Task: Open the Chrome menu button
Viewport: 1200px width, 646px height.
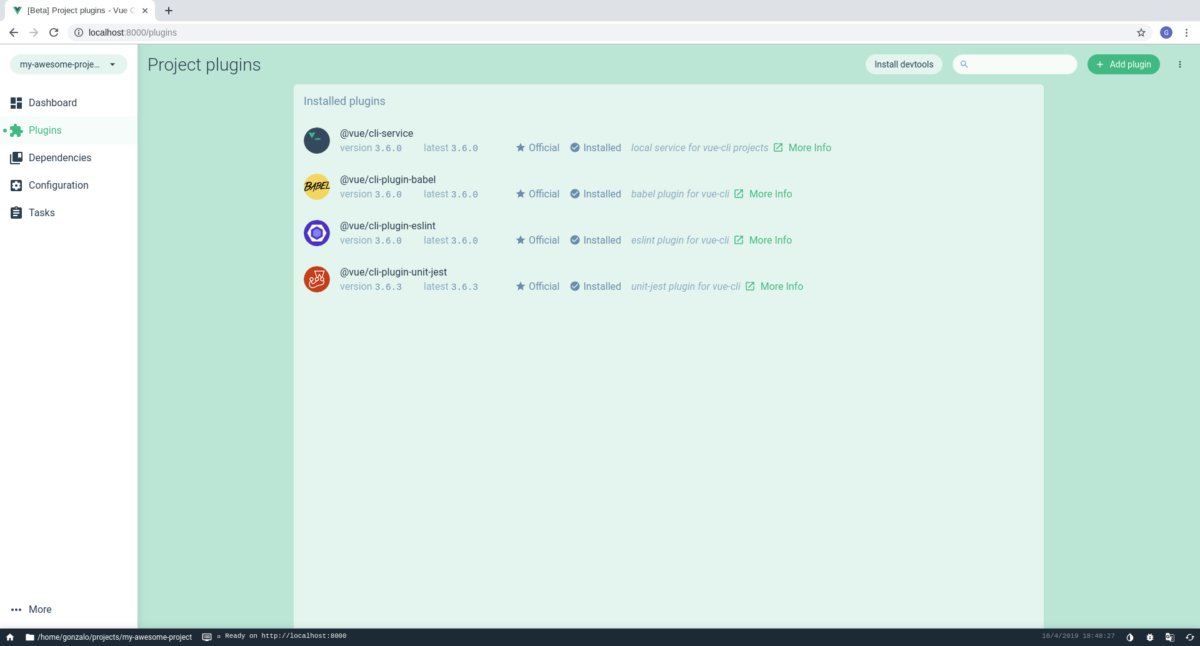Action: (x=1187, y=32)
